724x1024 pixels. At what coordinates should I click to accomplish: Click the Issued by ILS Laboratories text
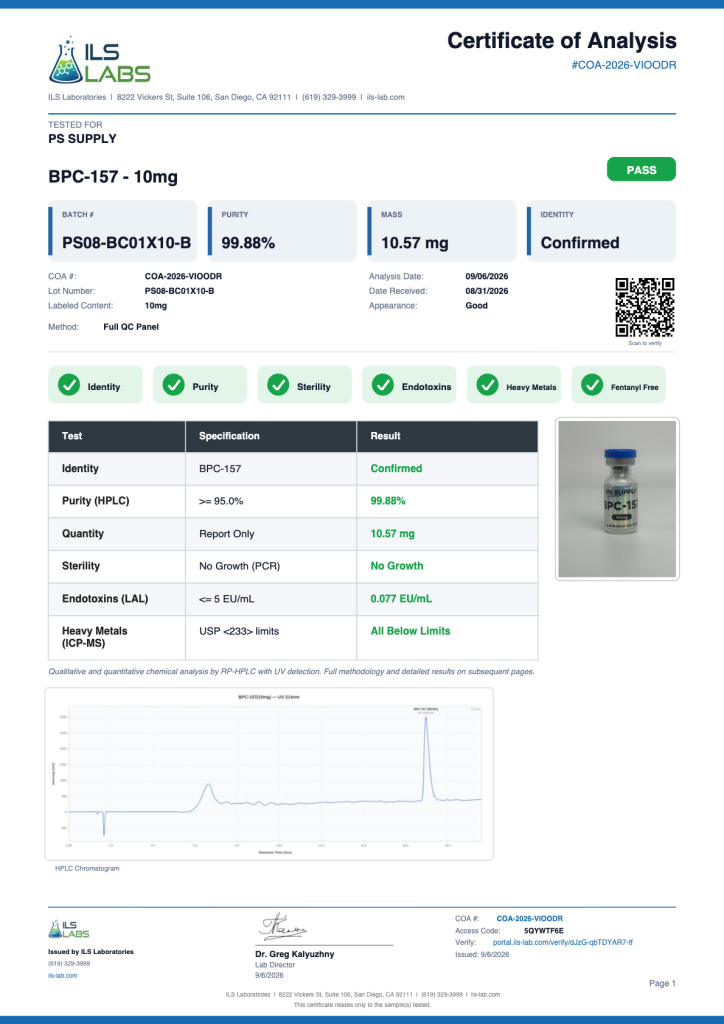point(91,952)
